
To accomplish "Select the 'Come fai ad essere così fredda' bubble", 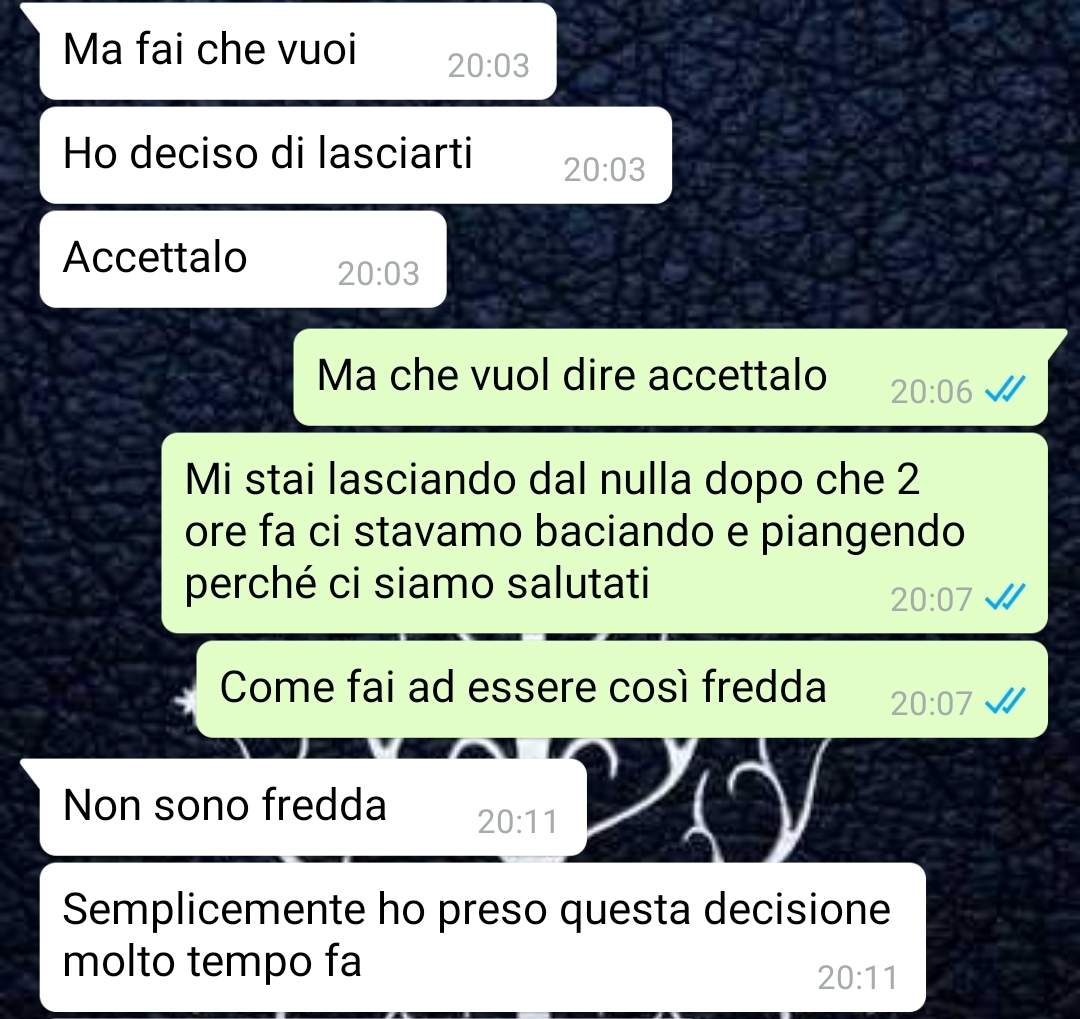I will pos(622,689).
